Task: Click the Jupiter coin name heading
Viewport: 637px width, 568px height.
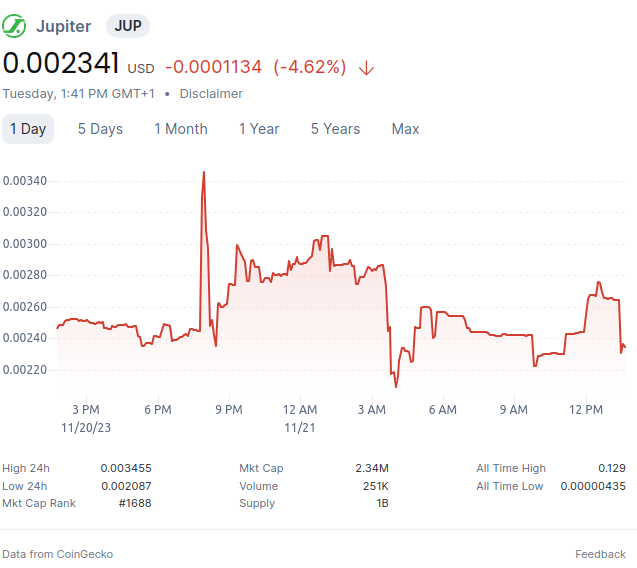Action: point(64,26)
